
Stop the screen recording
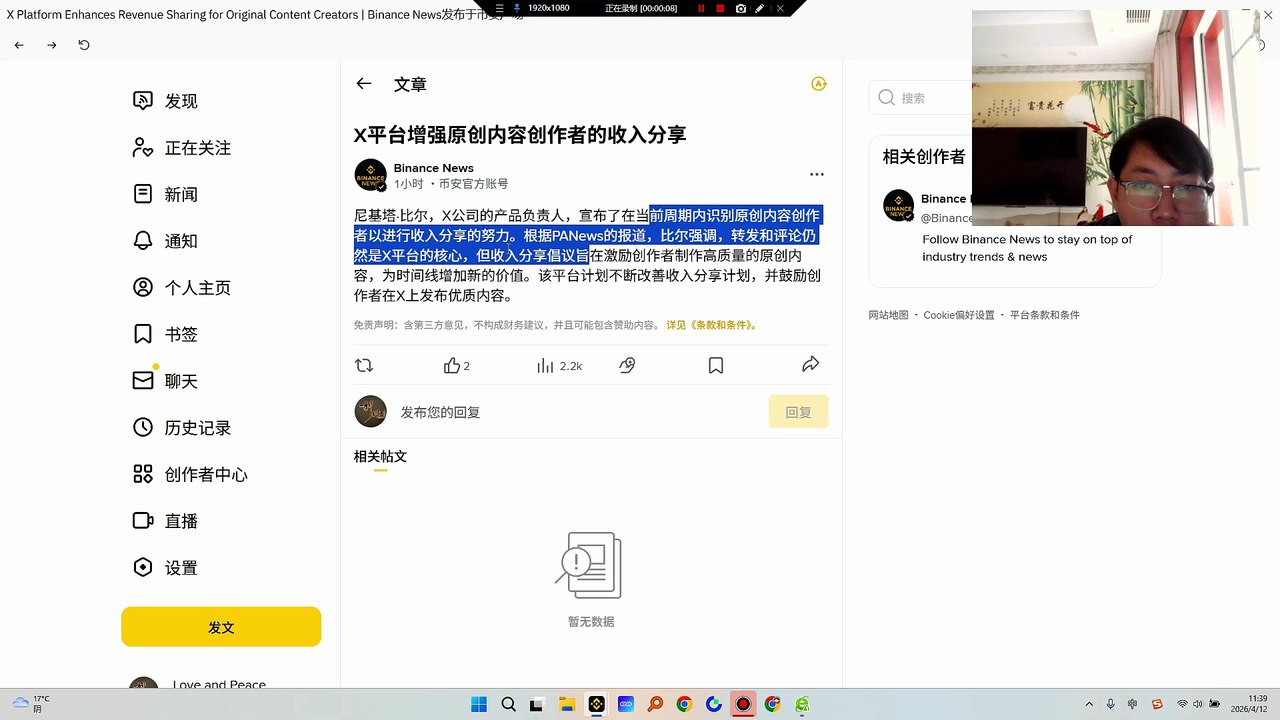pos(720,8)
